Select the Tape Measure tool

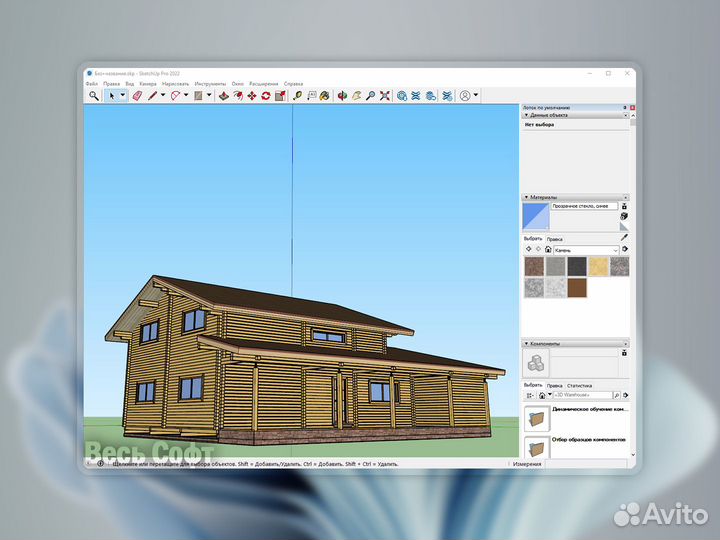(298, 96)
